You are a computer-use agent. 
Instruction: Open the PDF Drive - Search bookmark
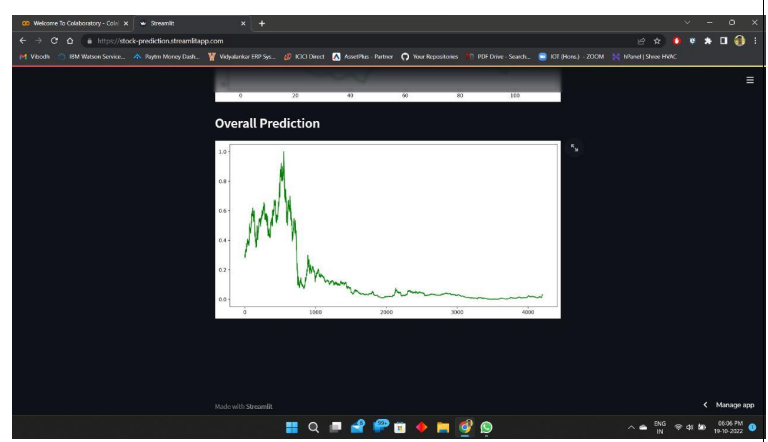click(x=499, y=57)
